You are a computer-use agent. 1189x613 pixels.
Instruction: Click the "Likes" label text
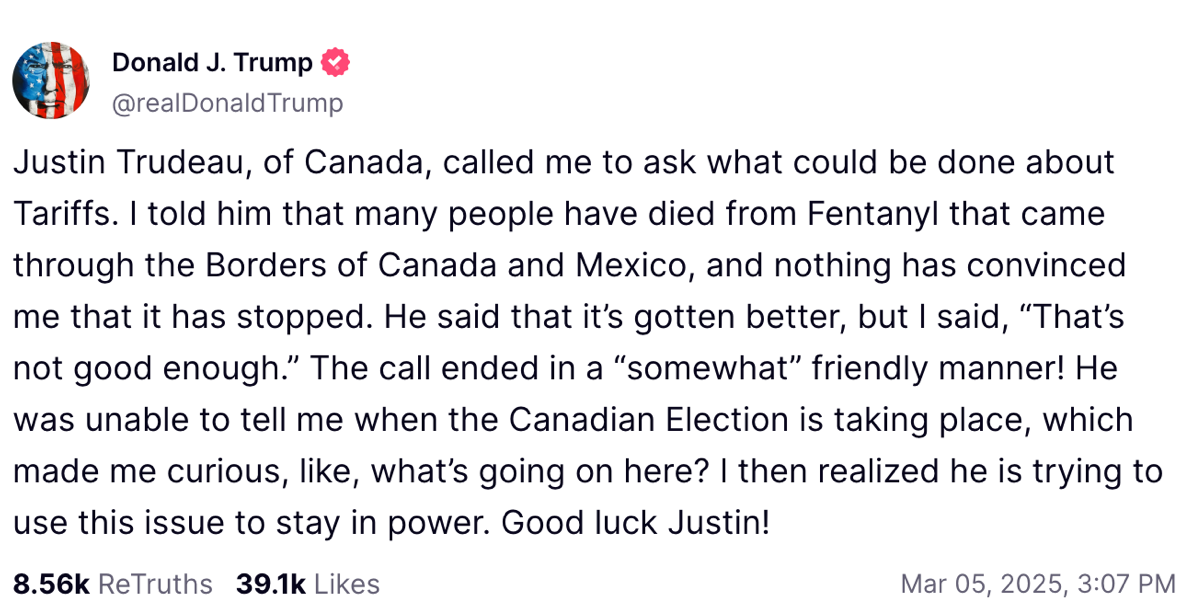point(347,584)
